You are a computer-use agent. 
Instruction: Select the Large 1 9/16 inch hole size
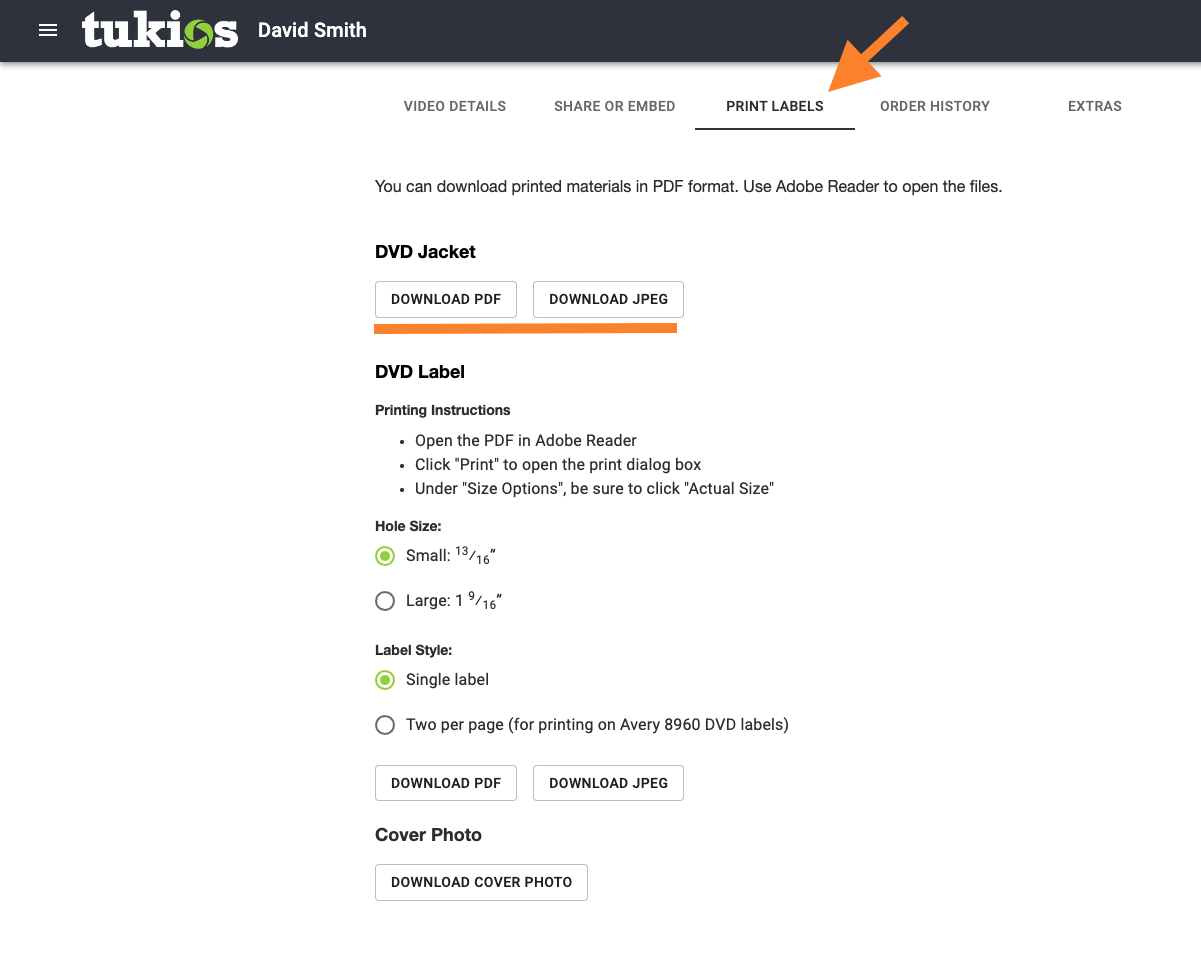385,601
